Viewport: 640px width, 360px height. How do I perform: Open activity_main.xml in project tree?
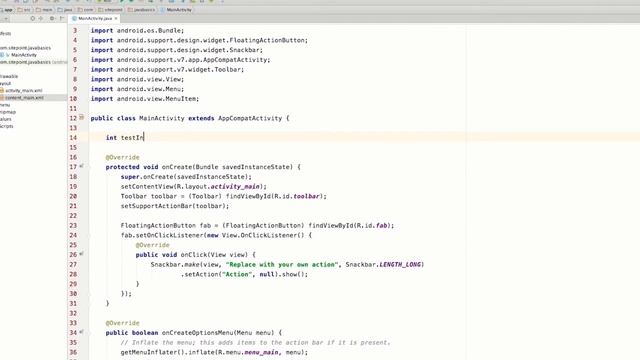tap(24, 91)
